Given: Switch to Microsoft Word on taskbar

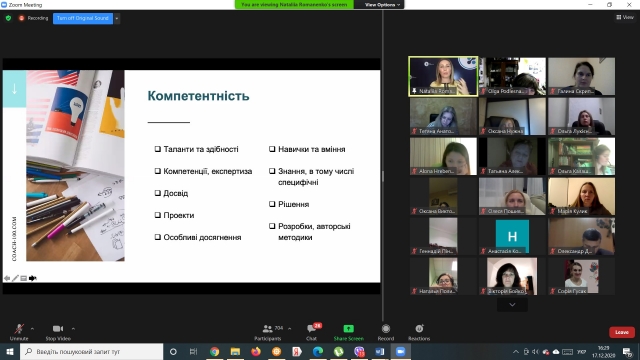Looking at the screenshot, I should point(380,351).
